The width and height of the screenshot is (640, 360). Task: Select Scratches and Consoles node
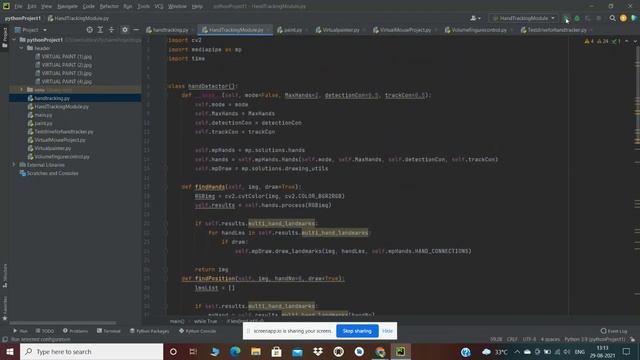pos(49,173)
